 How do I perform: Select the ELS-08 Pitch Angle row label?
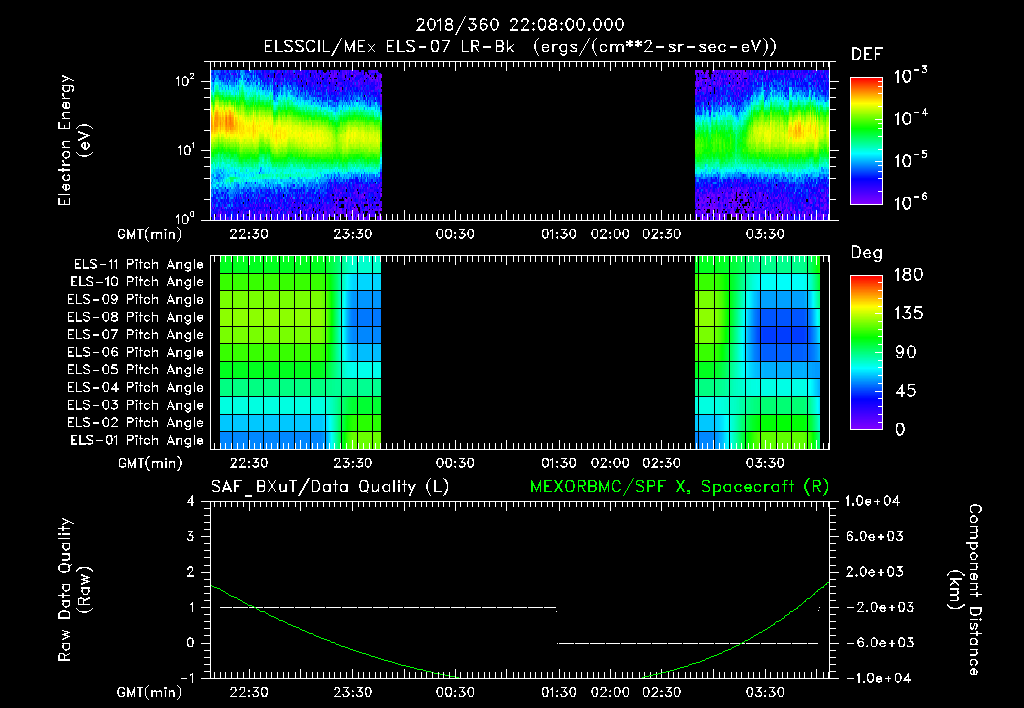(x=135, y=317)
